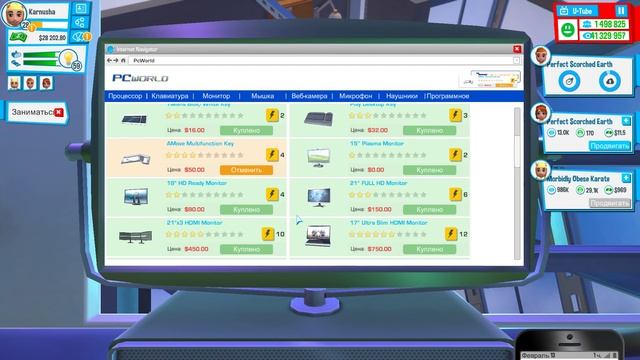The image size is (640, 360).
Task: Open 15" Plasma Monitor product title
Action: [x=376, y=144]
